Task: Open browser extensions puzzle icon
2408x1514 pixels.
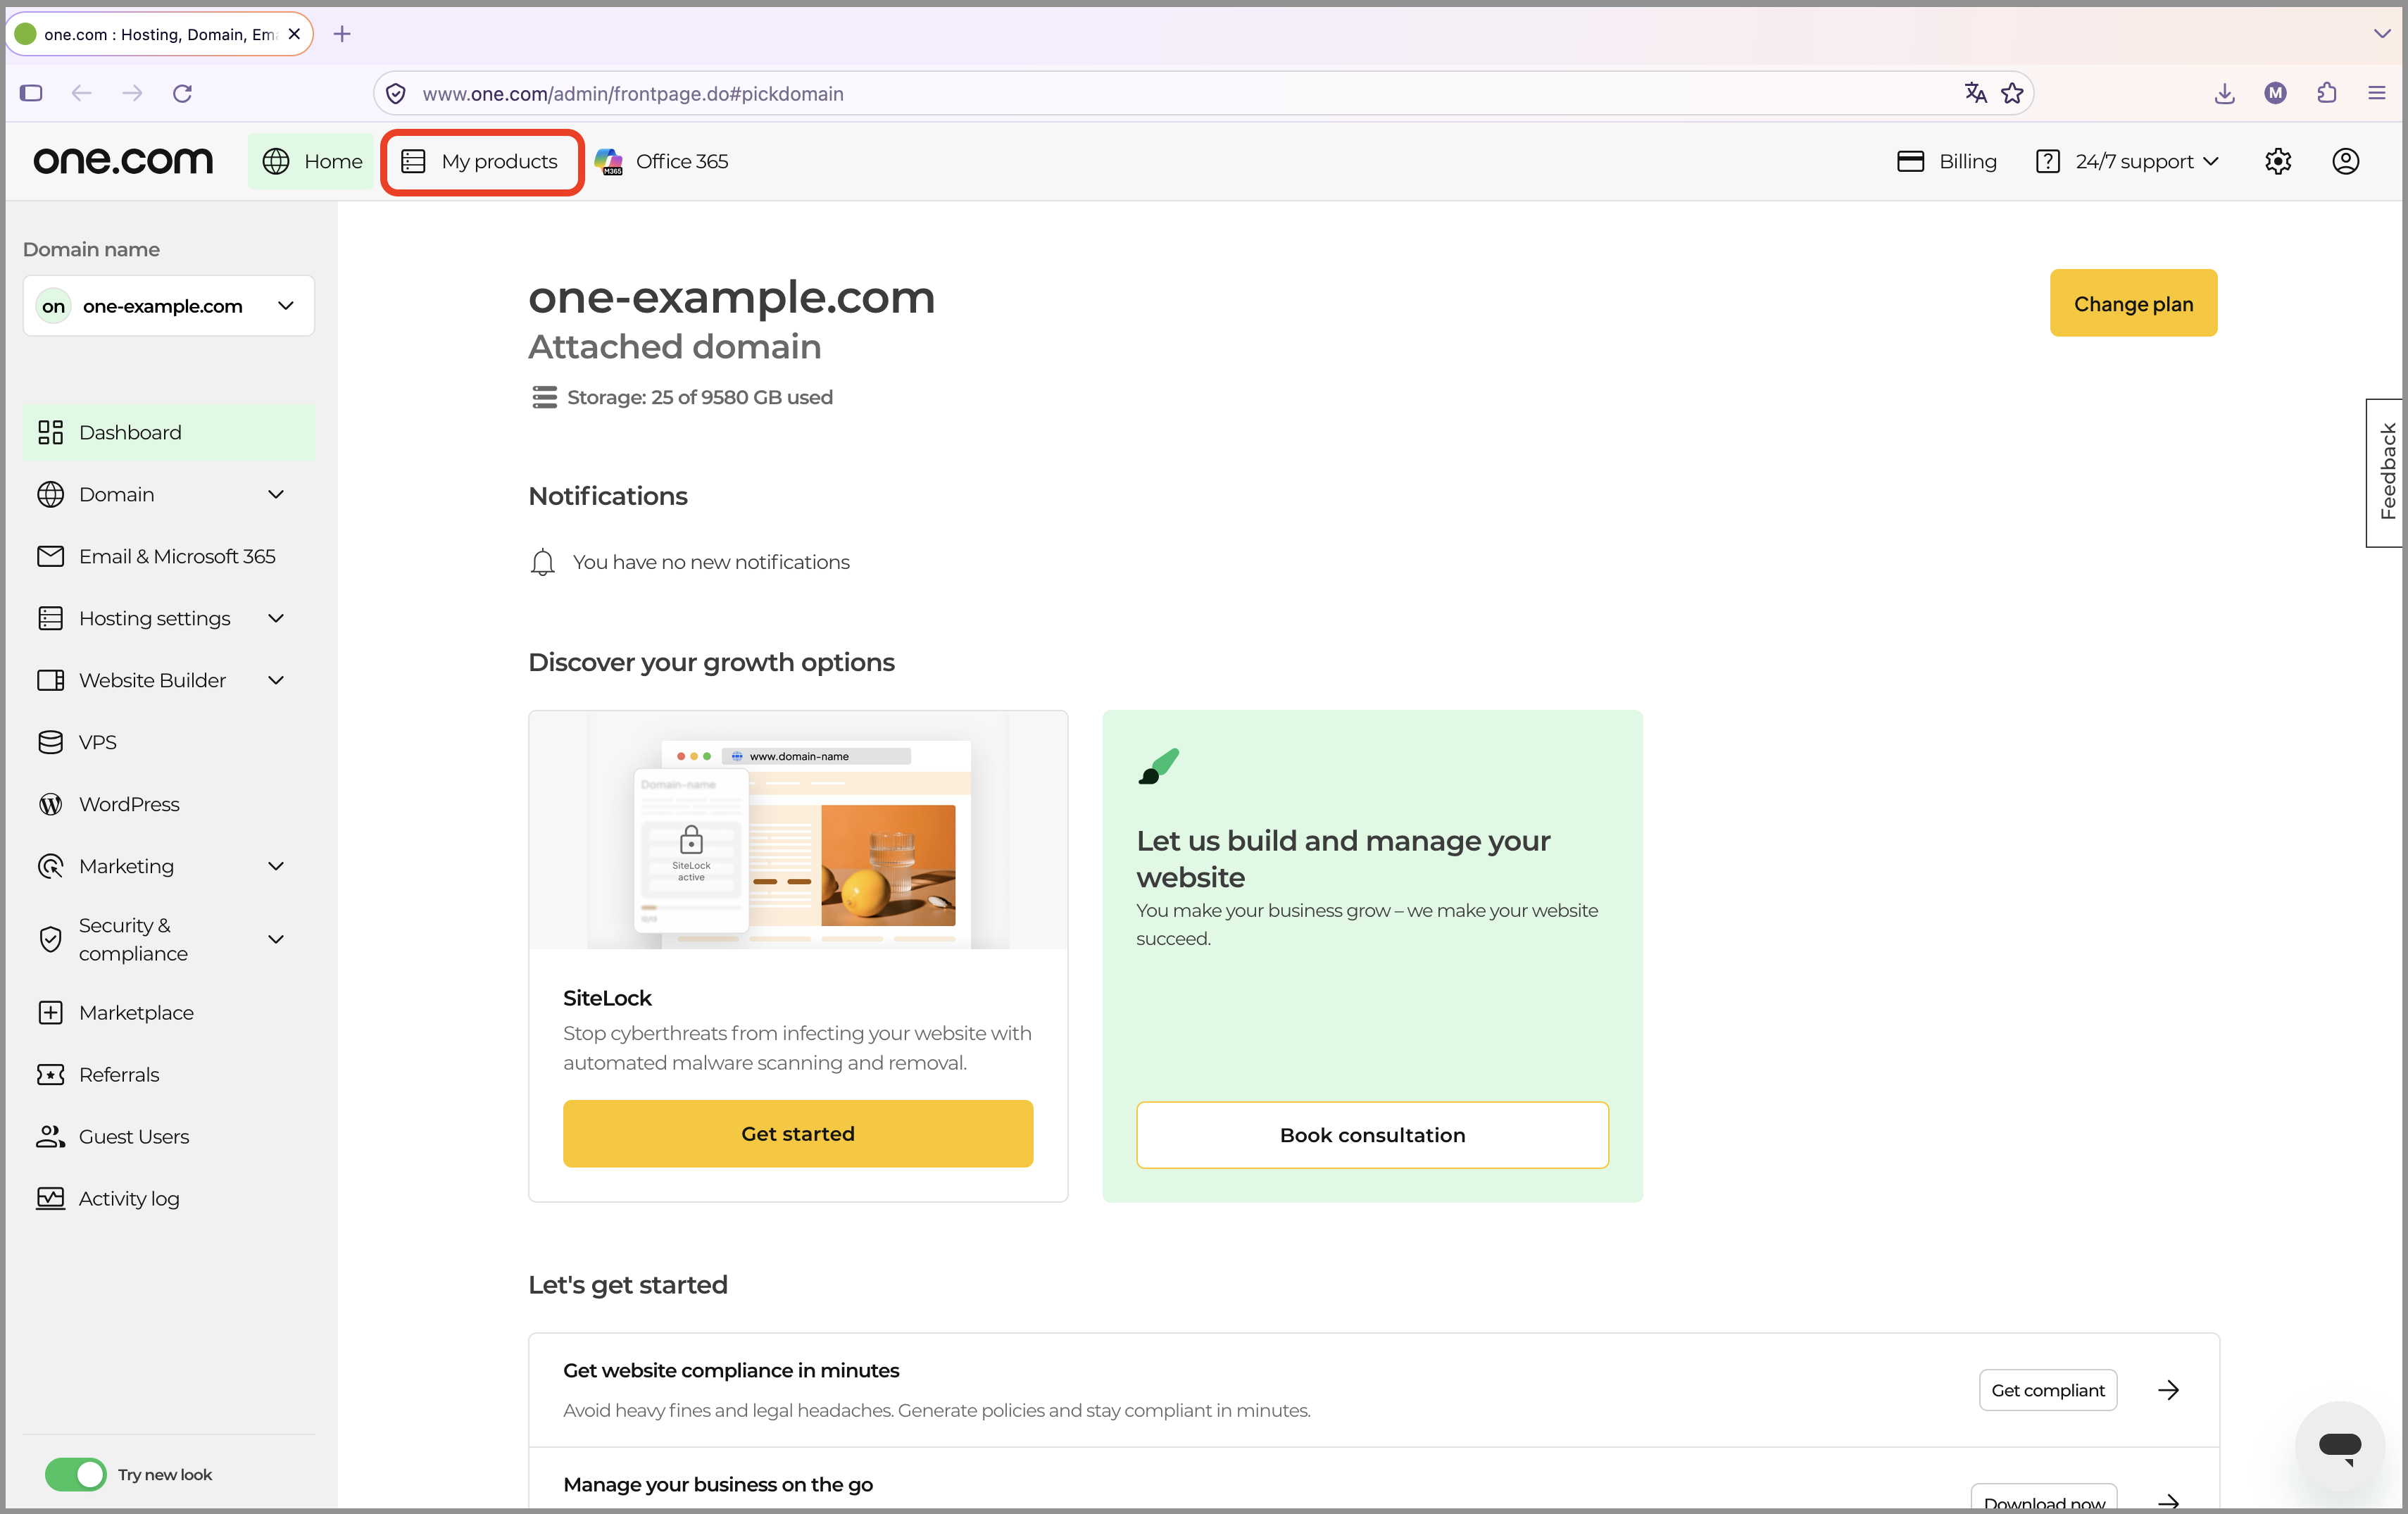Action: coord(2327,93)
